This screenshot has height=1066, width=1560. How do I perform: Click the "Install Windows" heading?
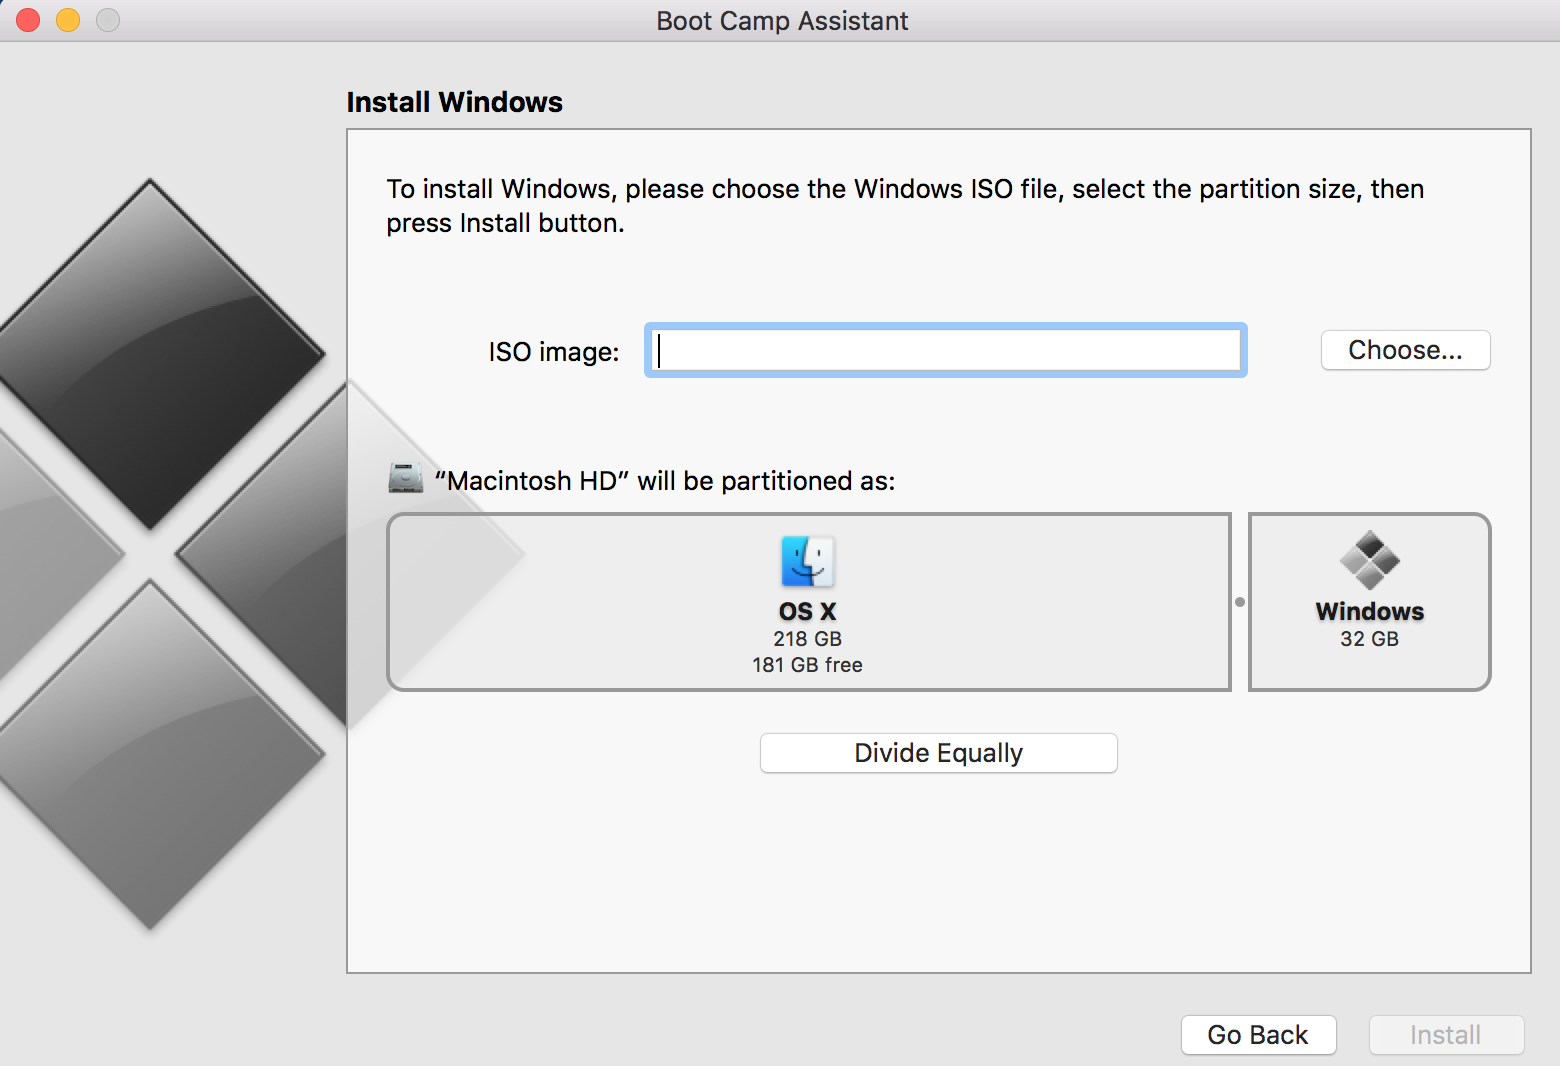pyautogui.click(x=455, y=102)
